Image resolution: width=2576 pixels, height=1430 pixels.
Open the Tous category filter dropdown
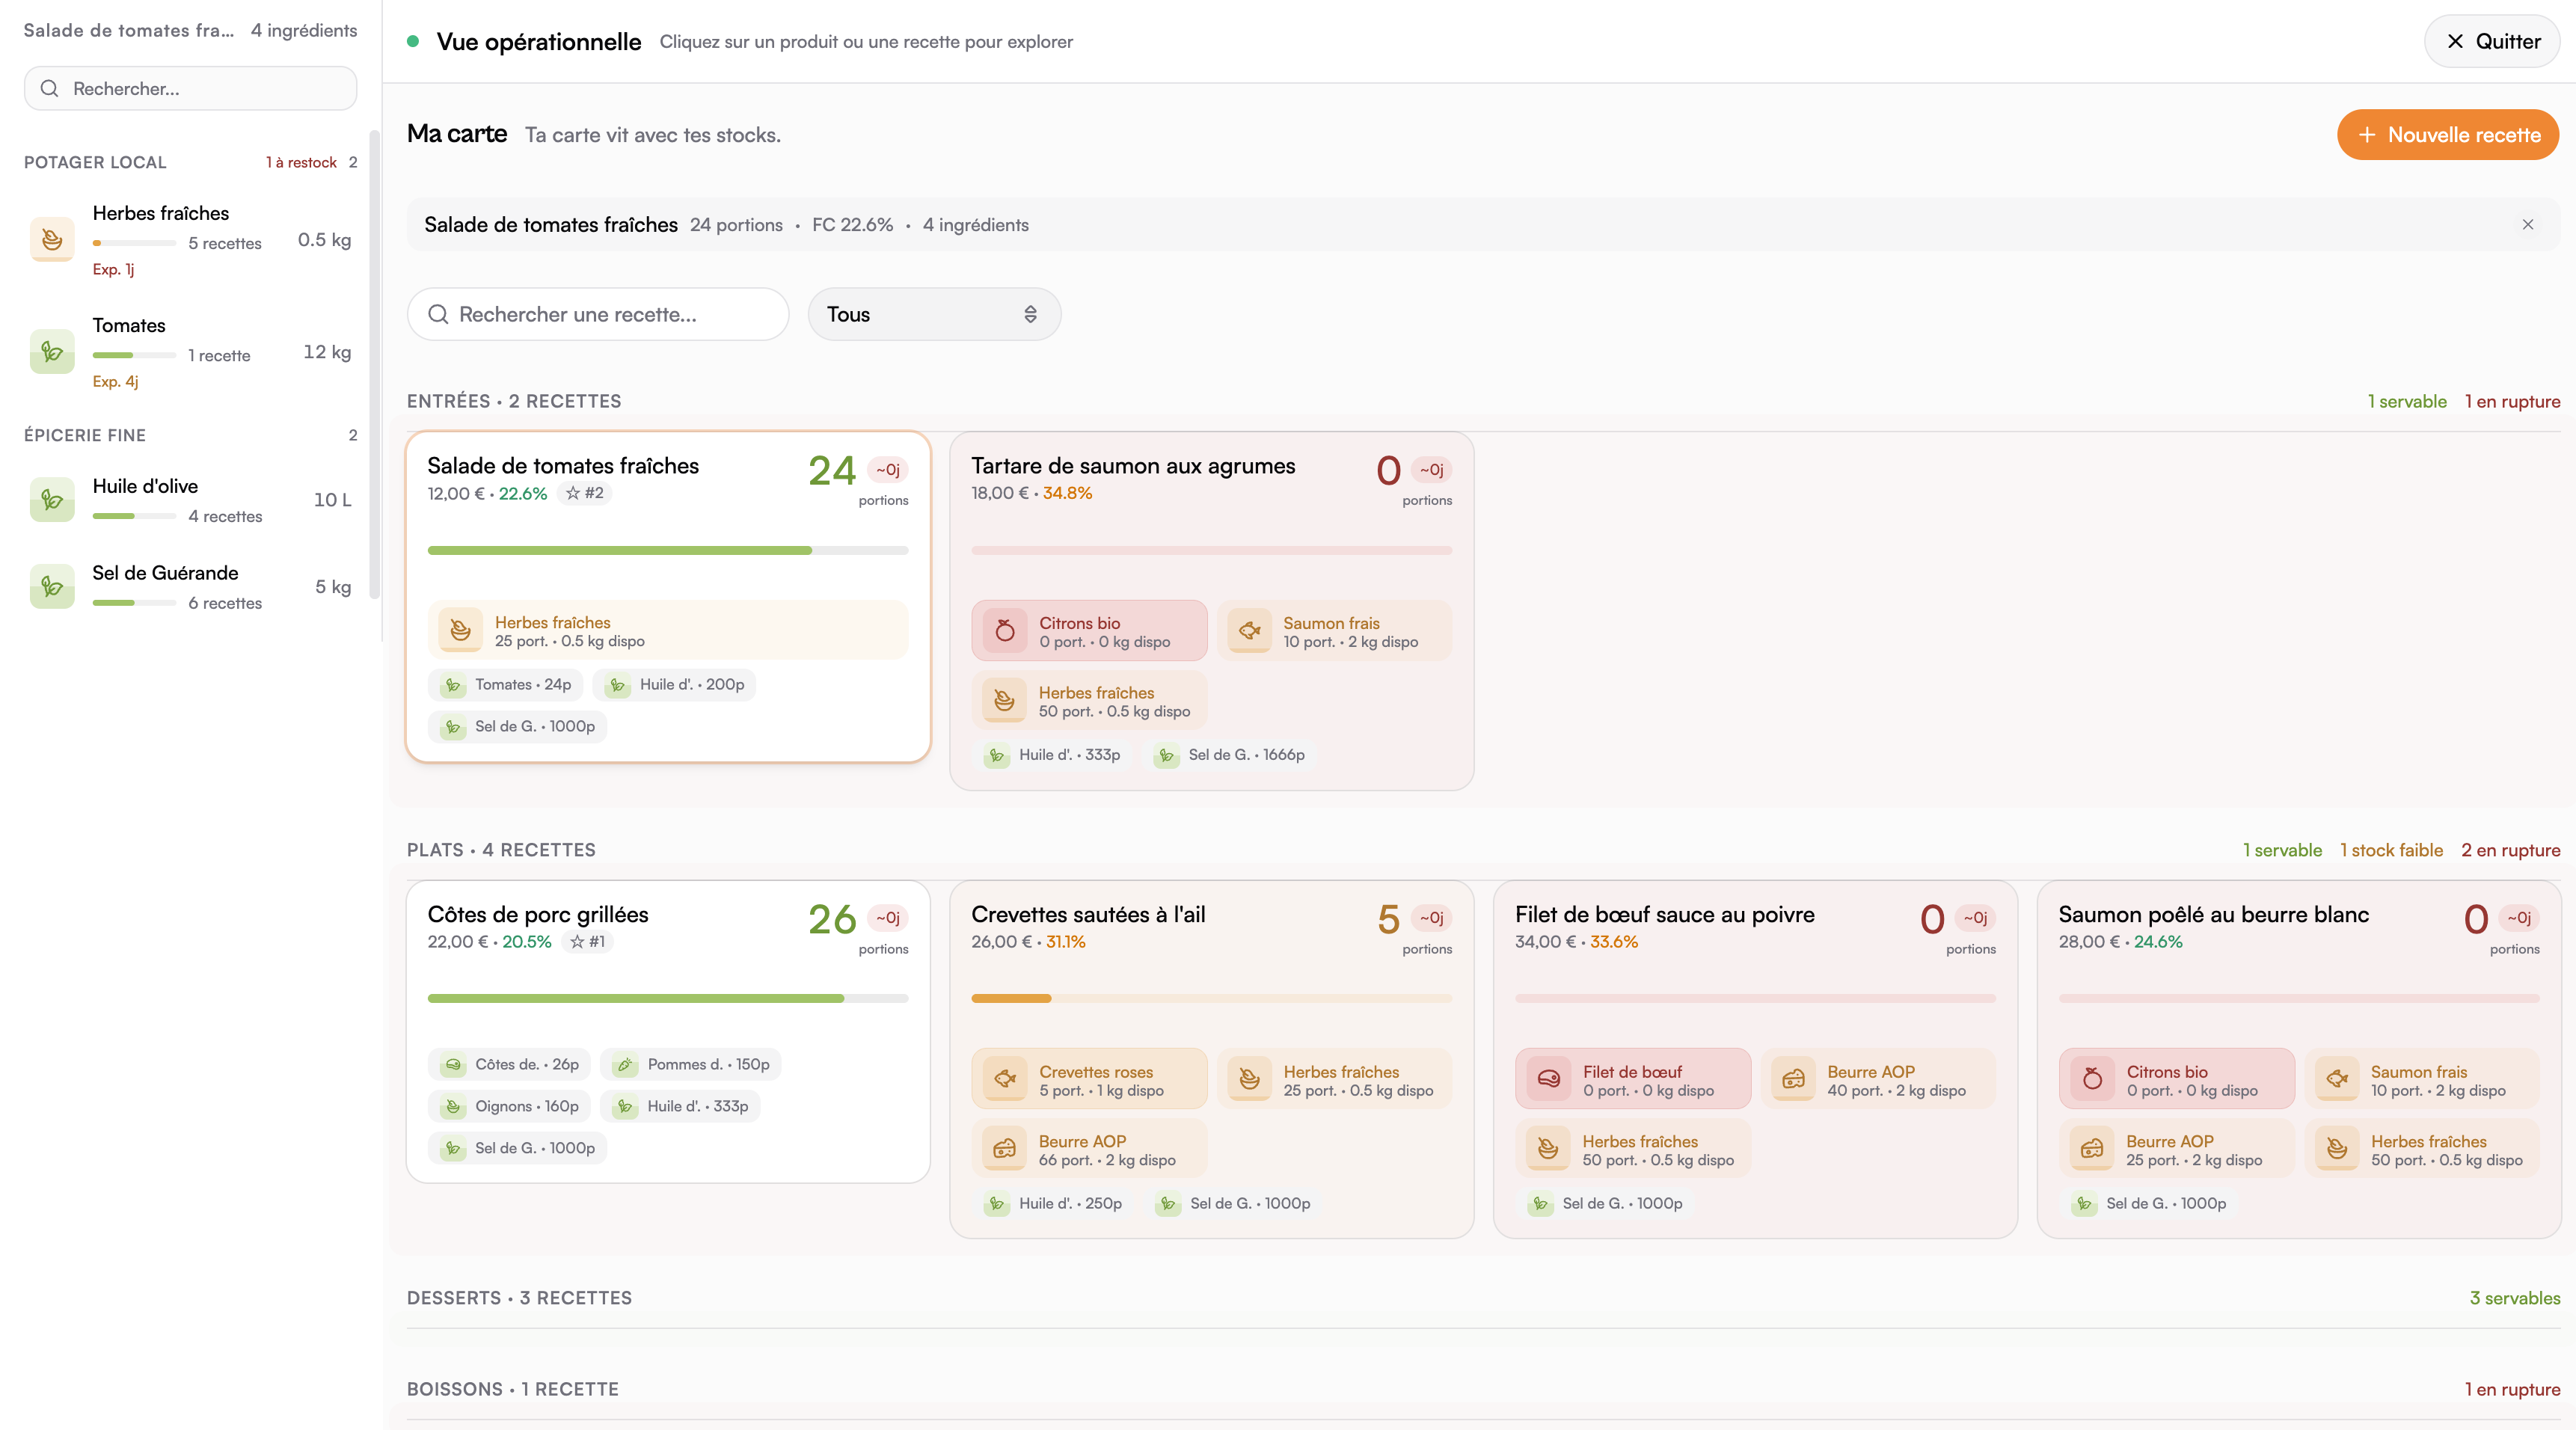tap(933, 314)
